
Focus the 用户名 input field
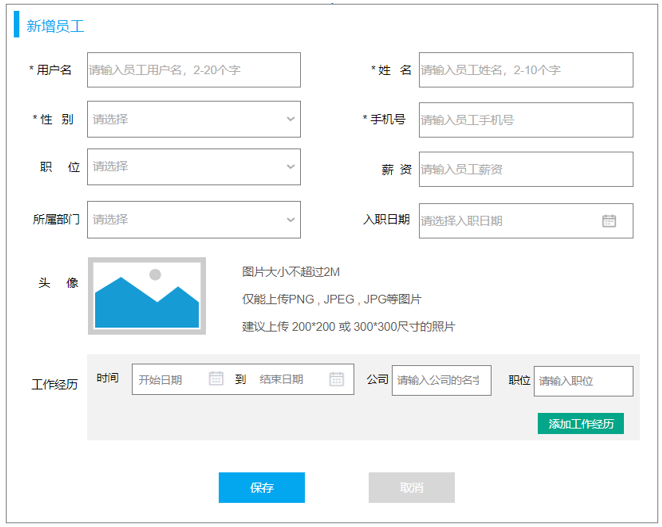click(194, 70)
